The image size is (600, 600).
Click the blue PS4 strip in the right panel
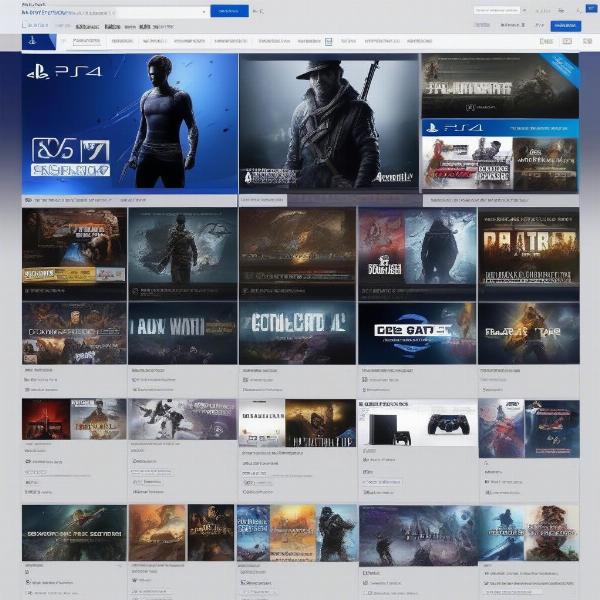click(500, 128)
